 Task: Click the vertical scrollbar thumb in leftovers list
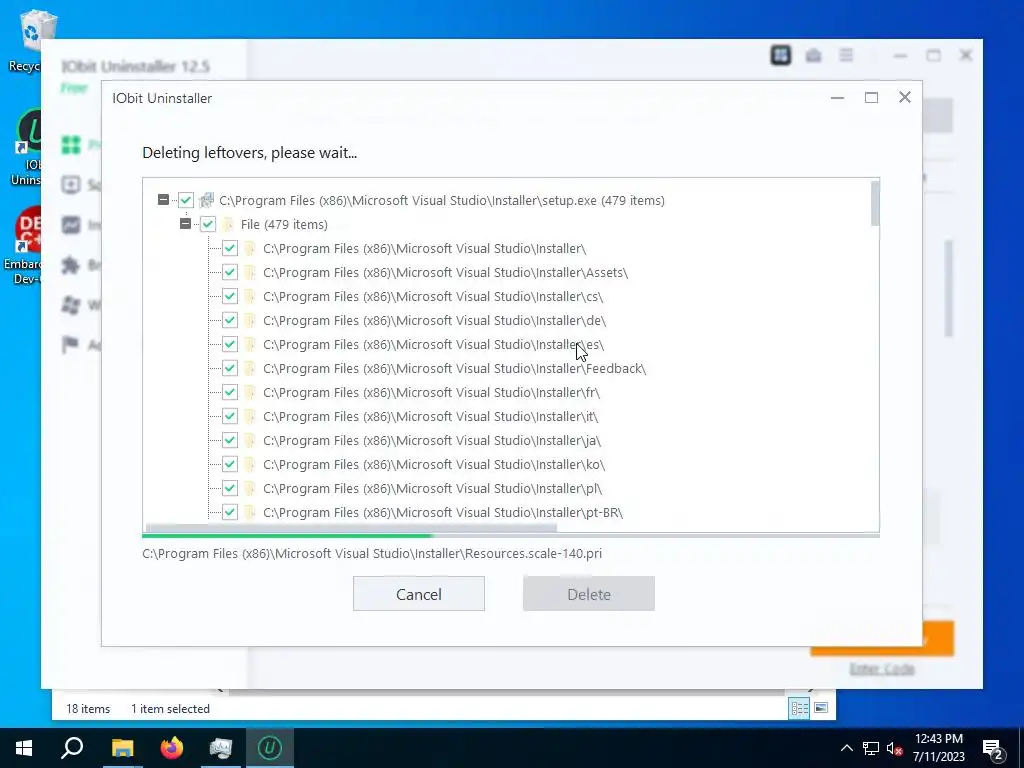coord(875,204)
